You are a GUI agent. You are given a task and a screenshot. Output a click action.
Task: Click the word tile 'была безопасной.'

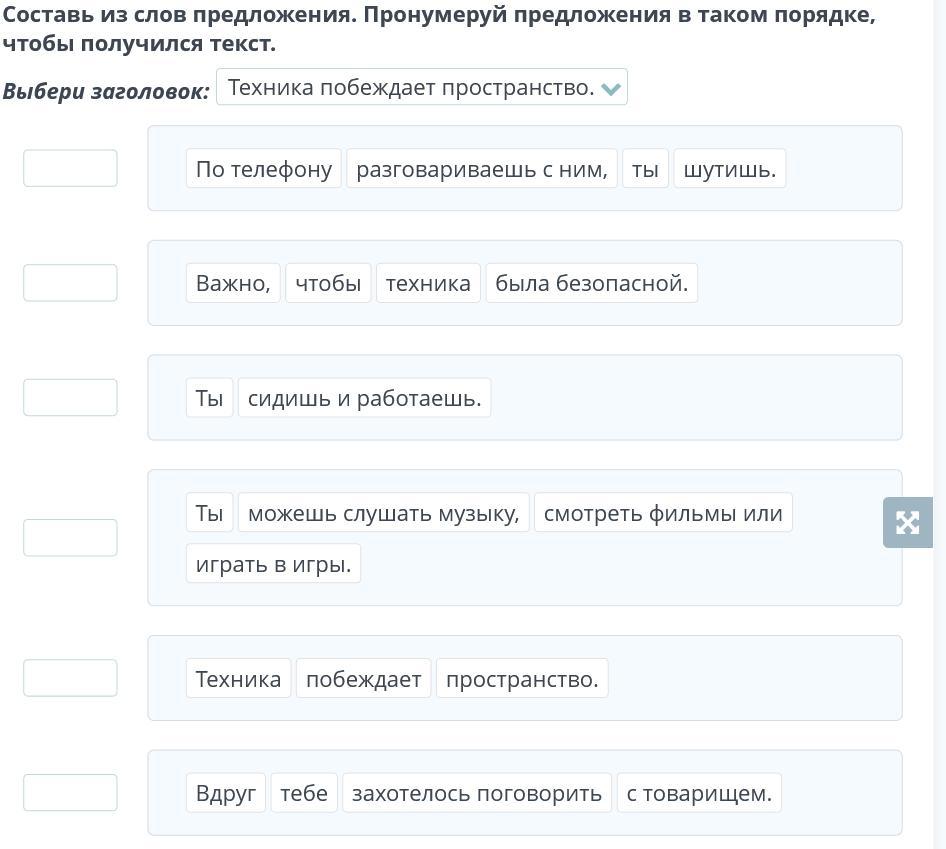(591, 283)
